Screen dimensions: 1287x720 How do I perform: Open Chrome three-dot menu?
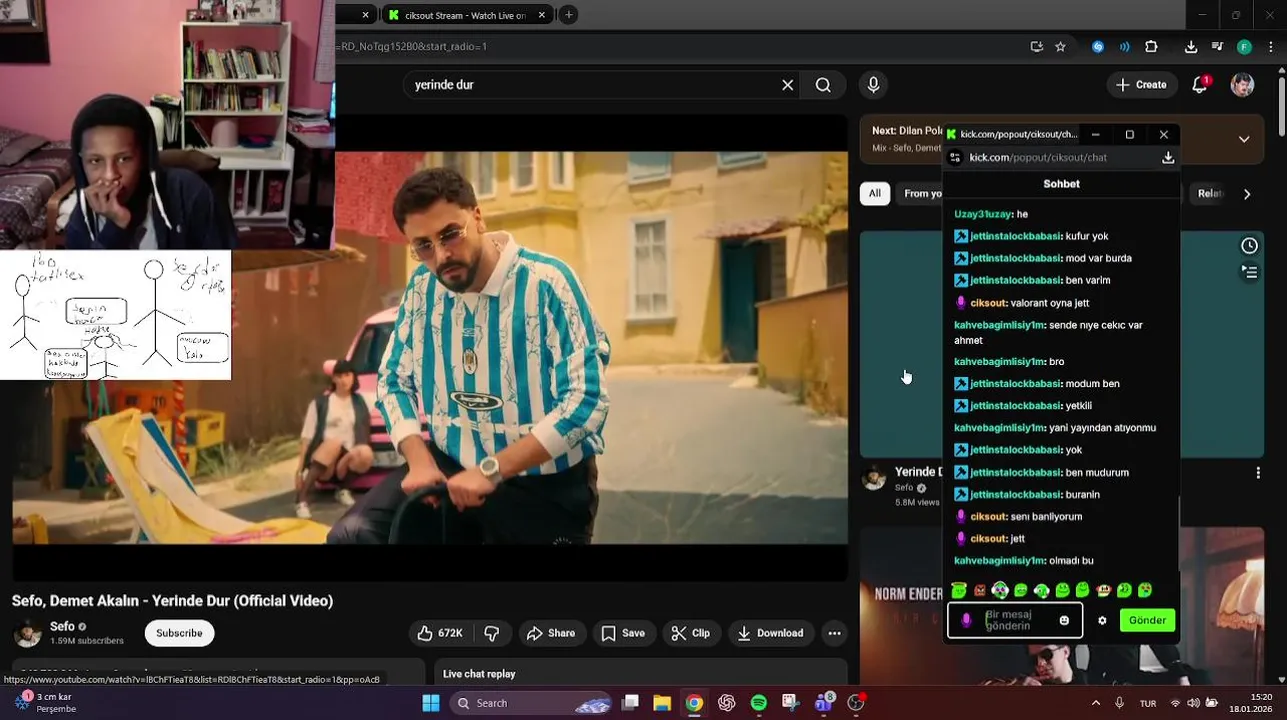[x=1271, y=46]
